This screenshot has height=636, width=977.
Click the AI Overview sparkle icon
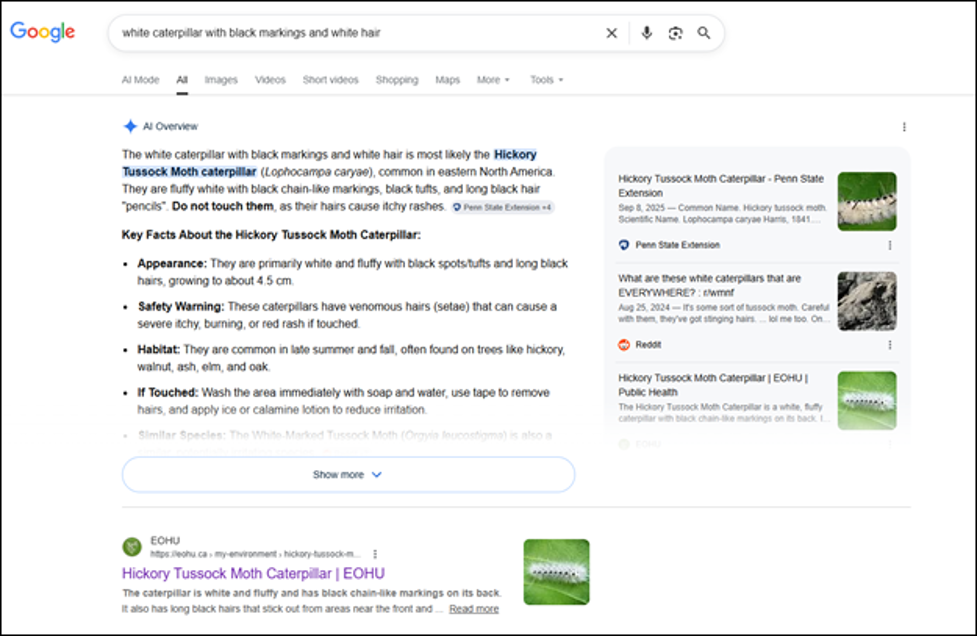pyautogui.click(x=130, y=126)
